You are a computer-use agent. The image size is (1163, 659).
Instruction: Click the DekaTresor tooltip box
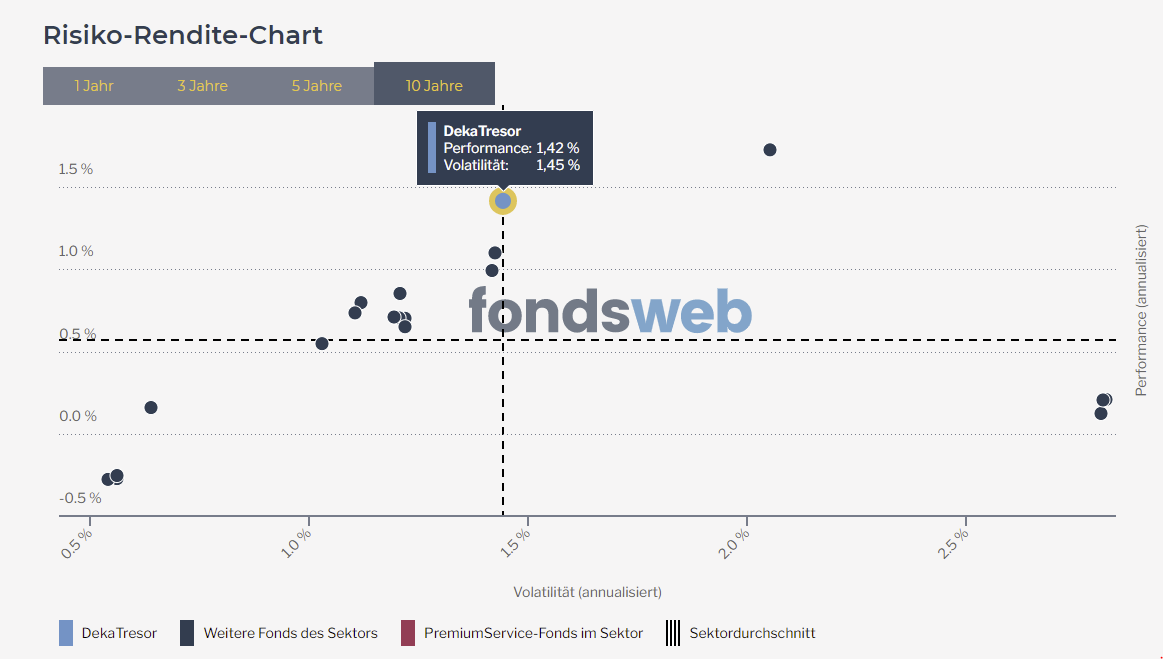505,148
